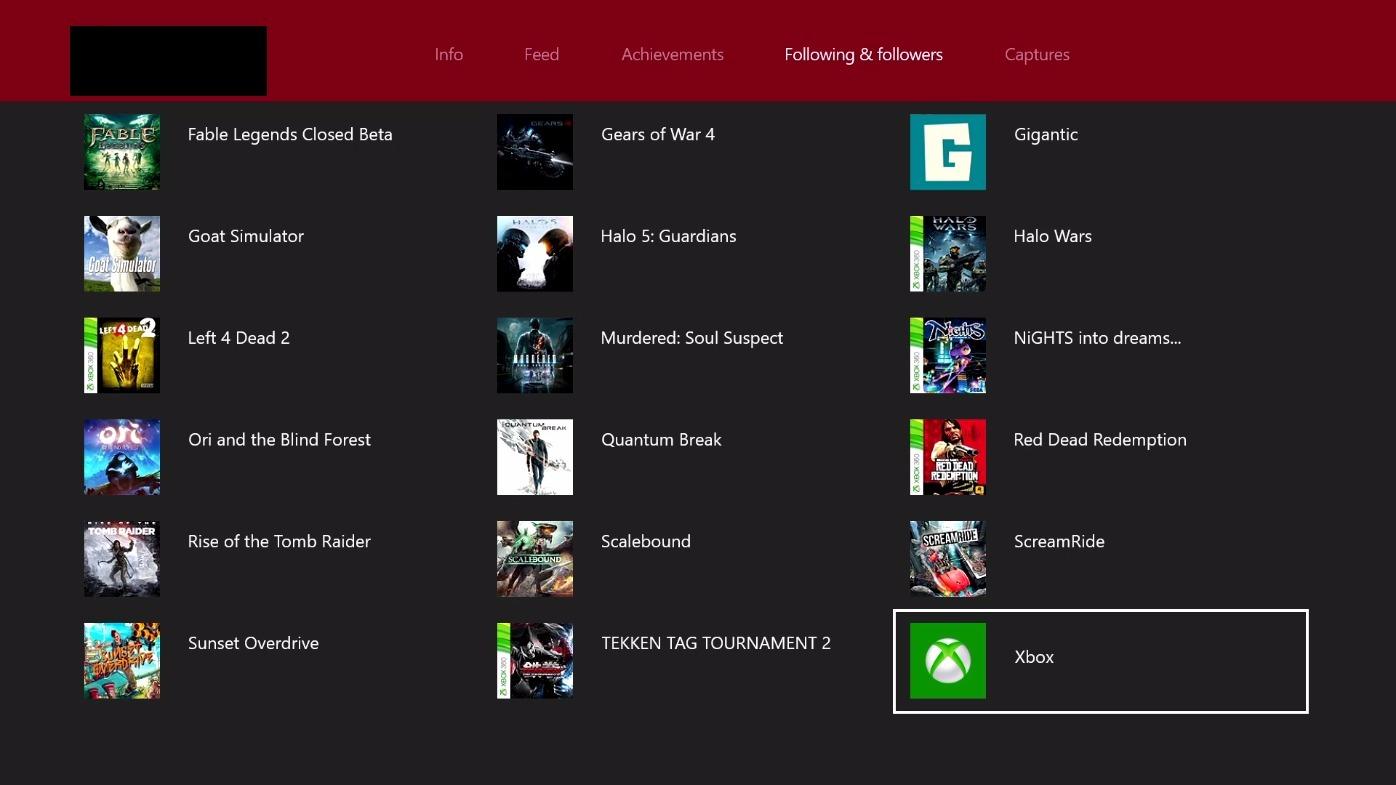Open the Rise of the Tomb Raider title

click(279, 541)
